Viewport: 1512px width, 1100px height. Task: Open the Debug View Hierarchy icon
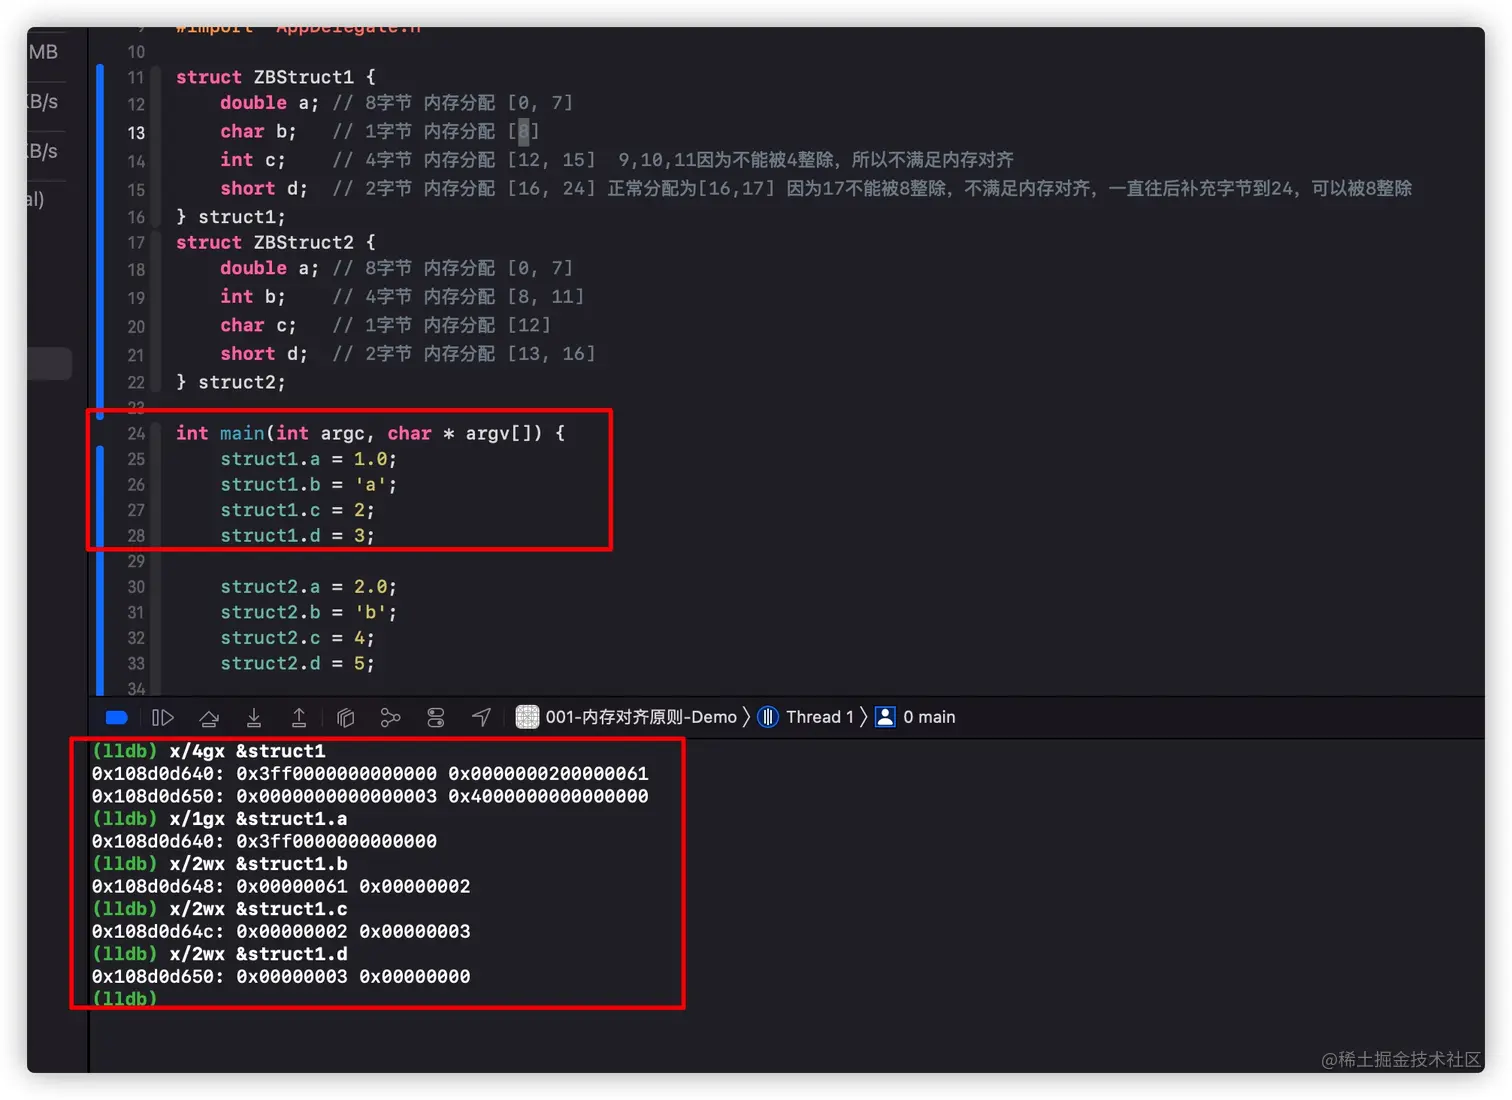click(345, 717)
